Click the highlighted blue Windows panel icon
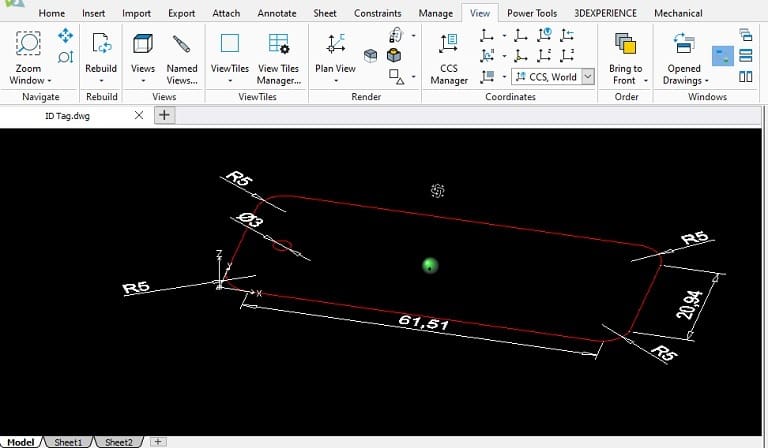 722,56
